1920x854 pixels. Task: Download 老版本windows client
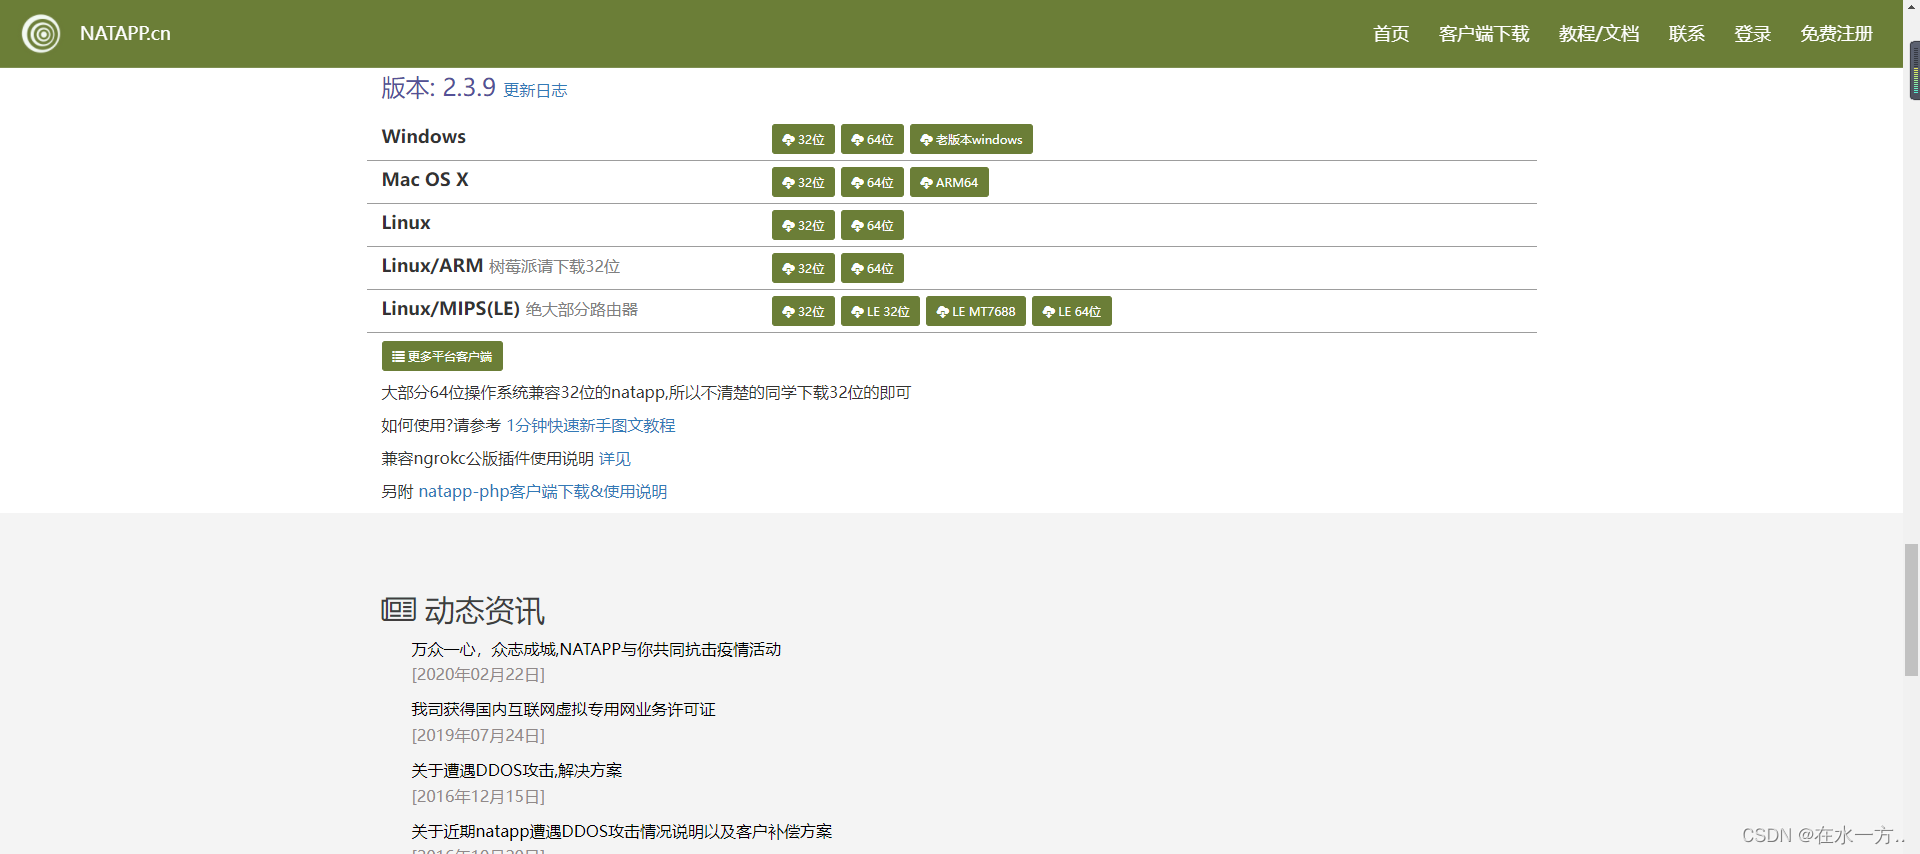pos(971,139)
